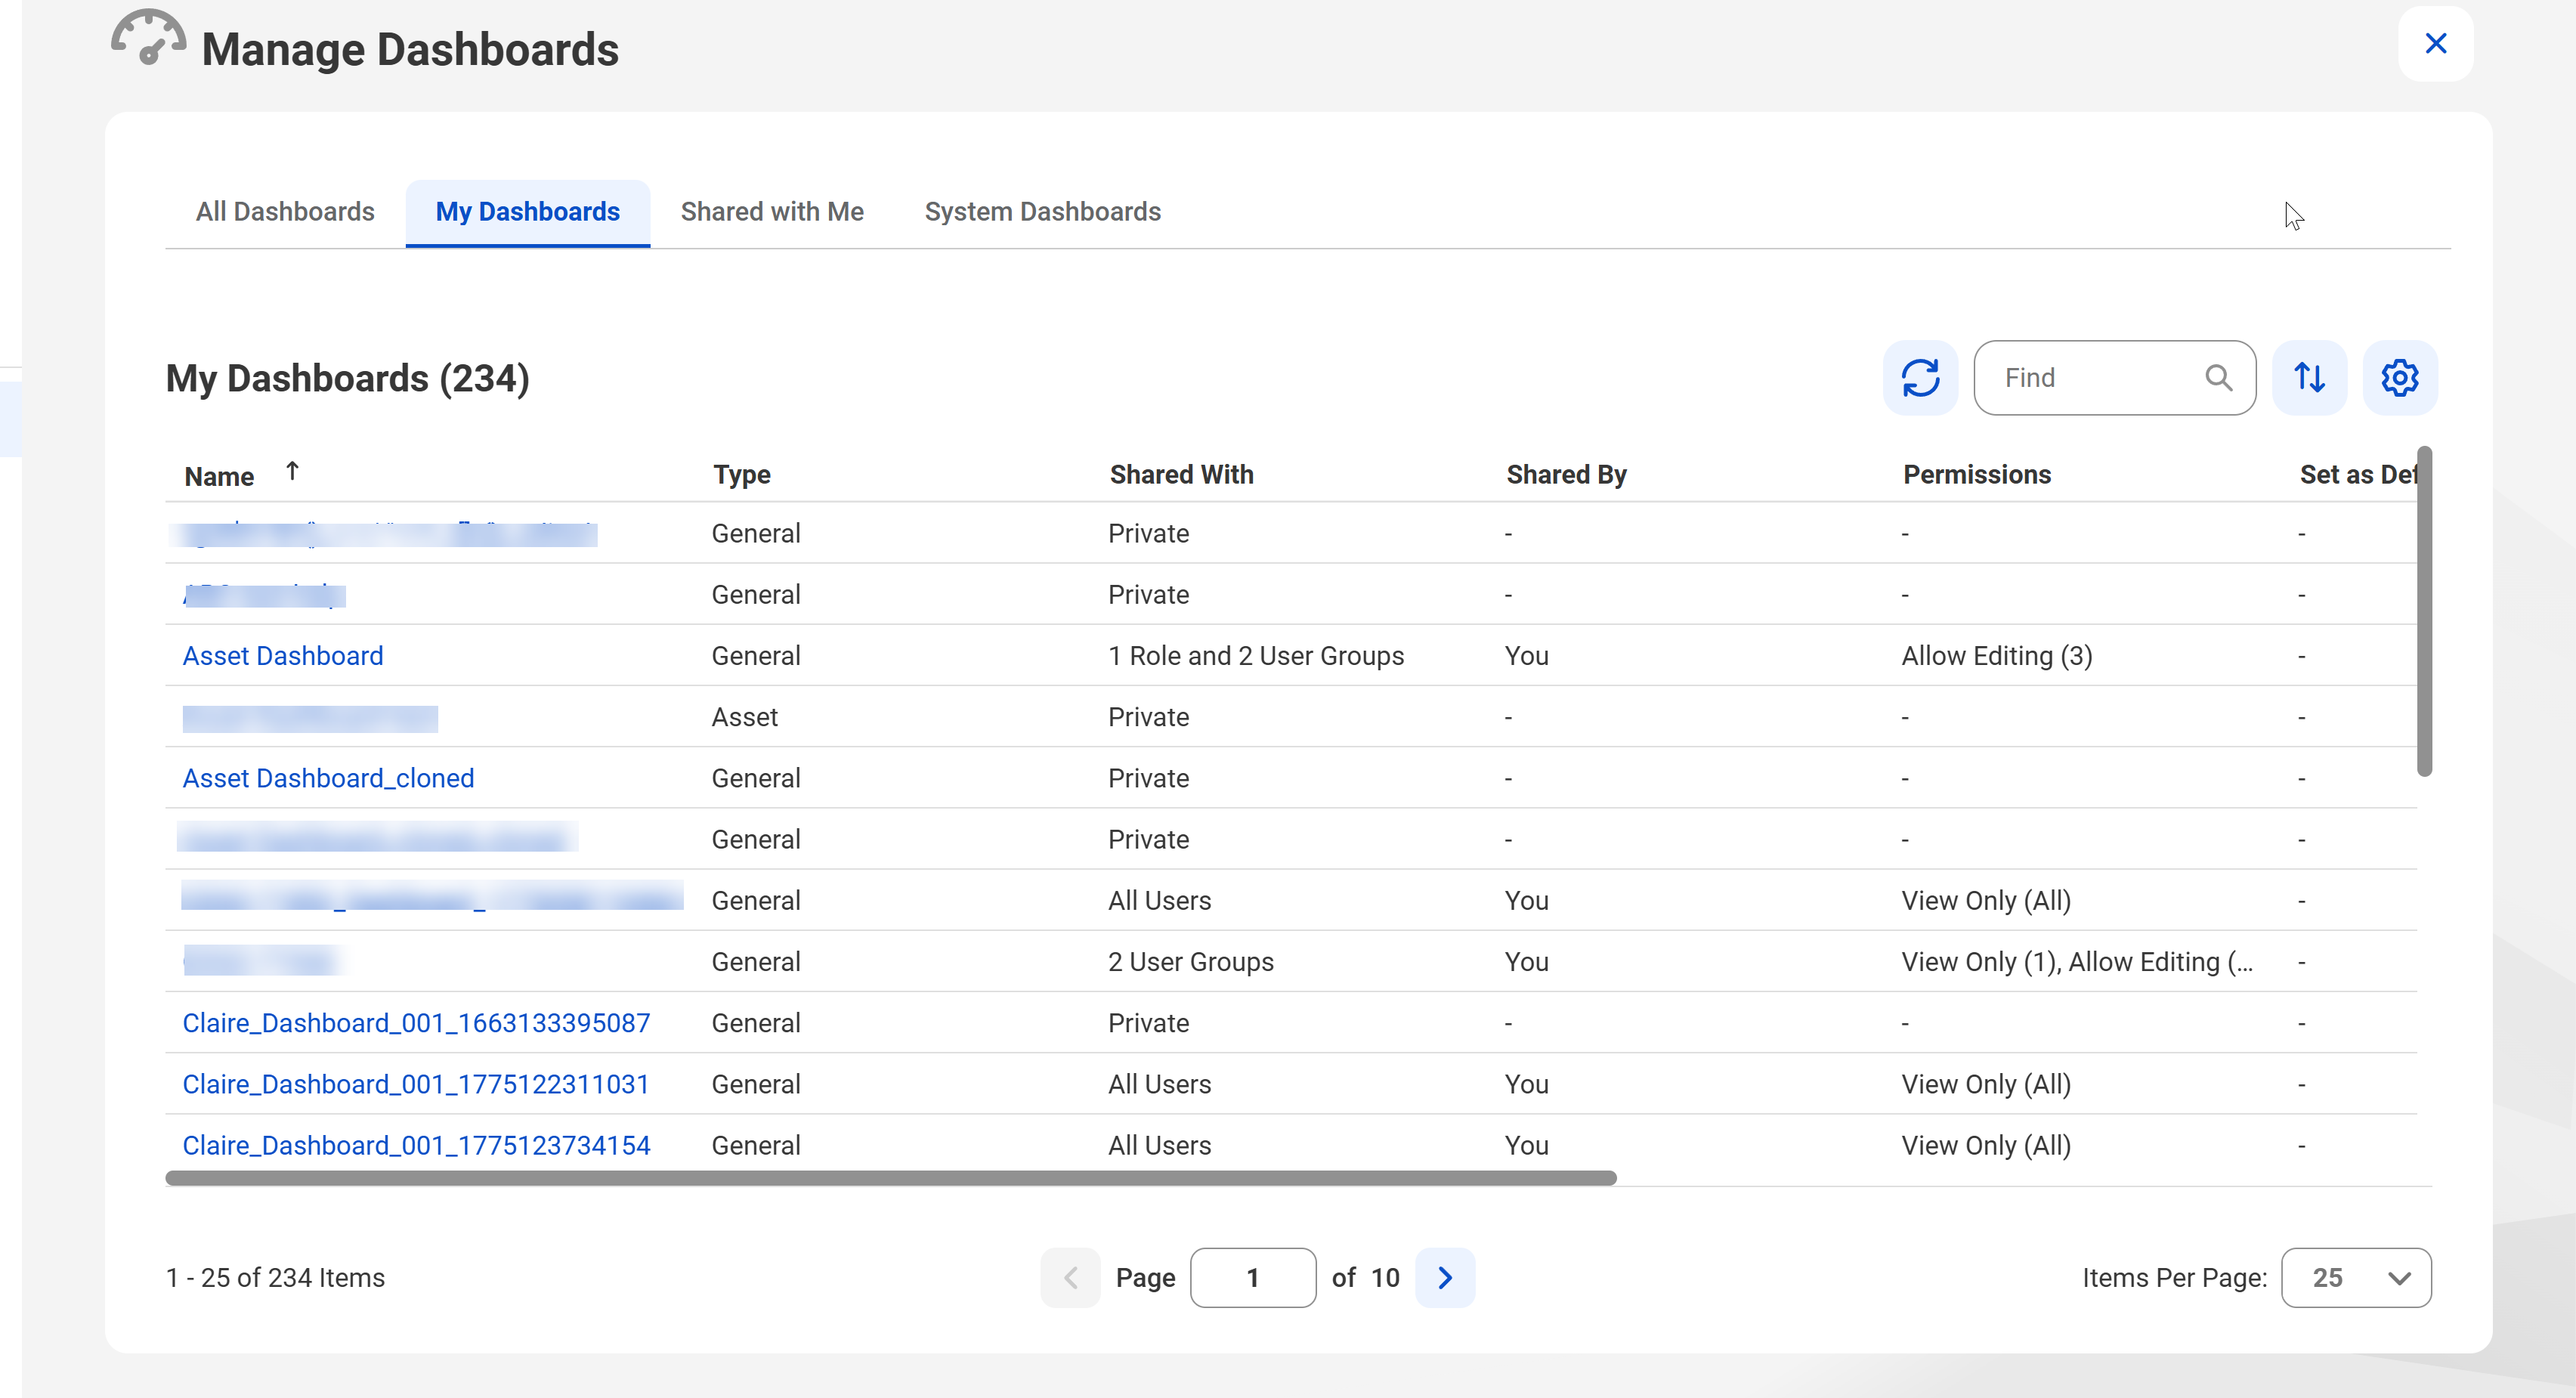Click the 'Allow Editing (3)' permissions cell
The width and height of the screenshot is (2576, 1398).
pos(1997,656)
